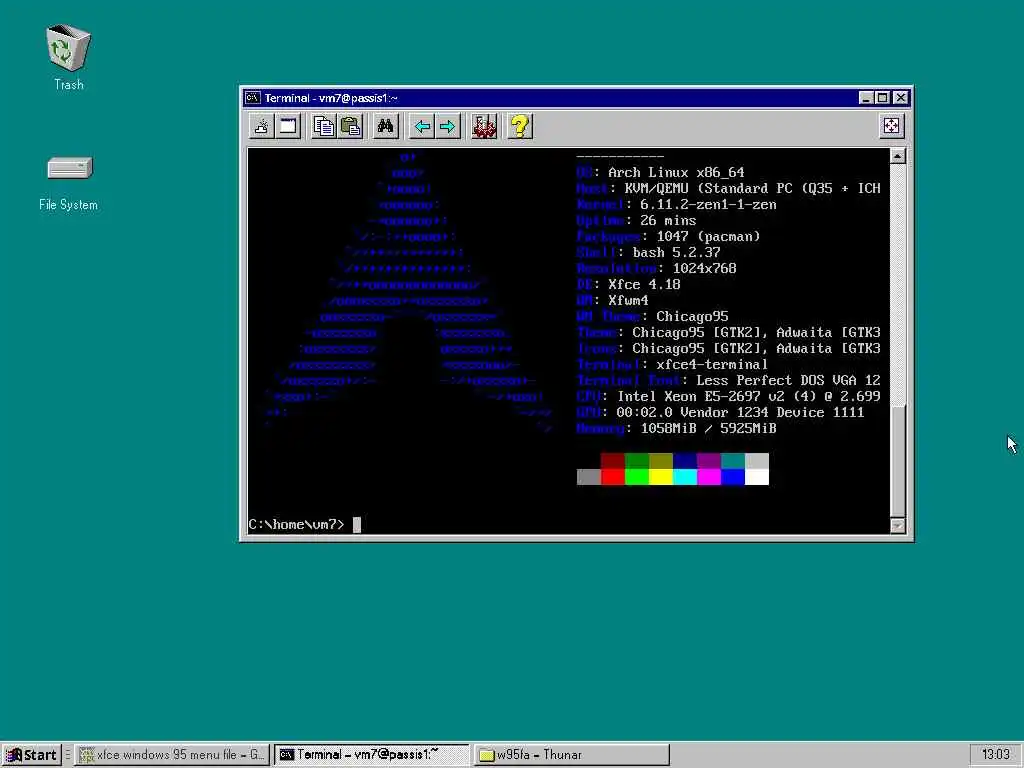Click the Terminal - vm7@passis1 taskbar button
The width and height of the screenshot is (1024, 768).
tap(372, 755)
